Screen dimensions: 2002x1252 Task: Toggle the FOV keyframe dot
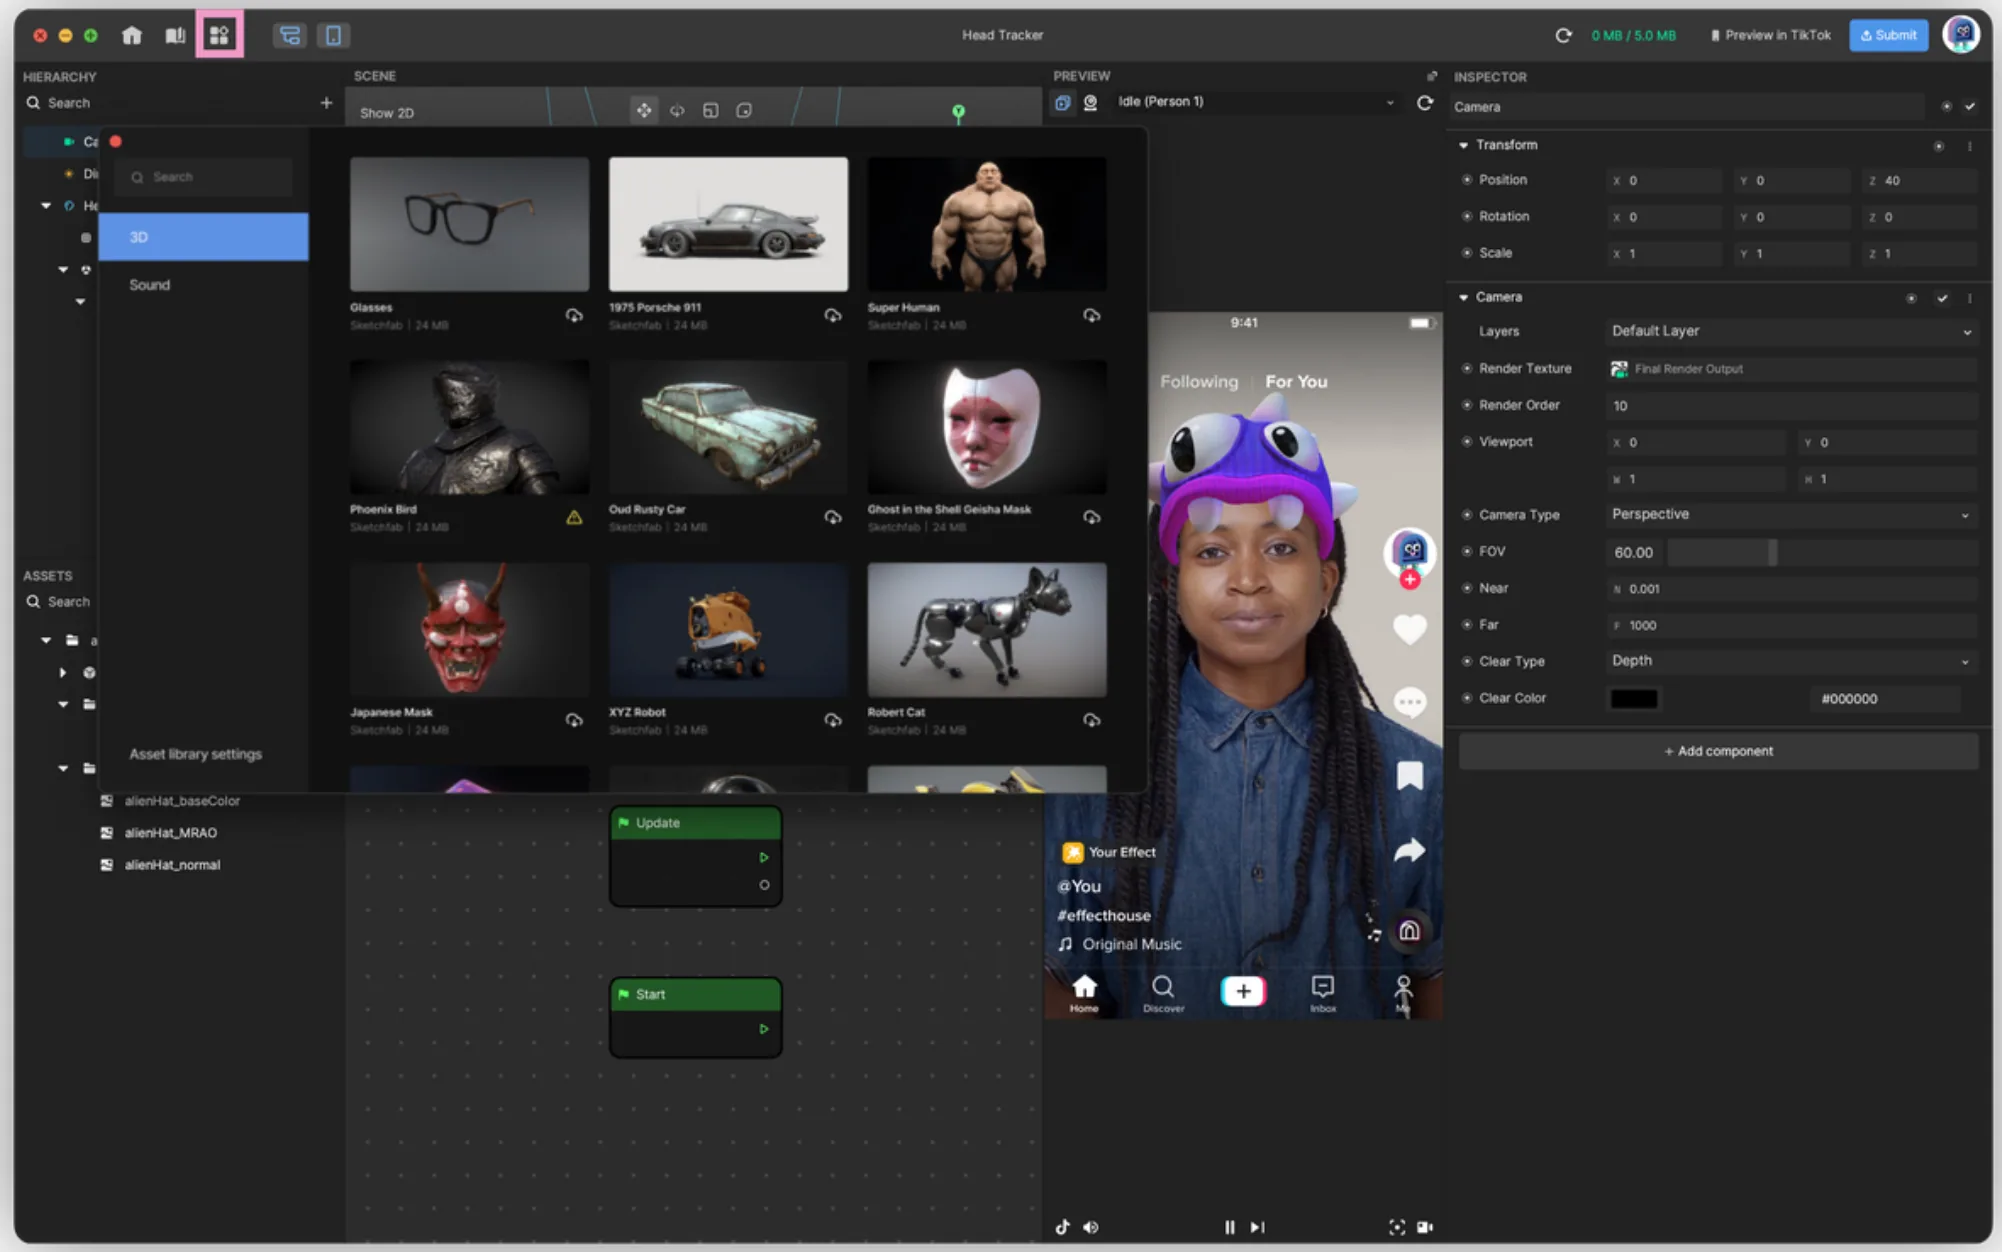(x=1467, y=552)
